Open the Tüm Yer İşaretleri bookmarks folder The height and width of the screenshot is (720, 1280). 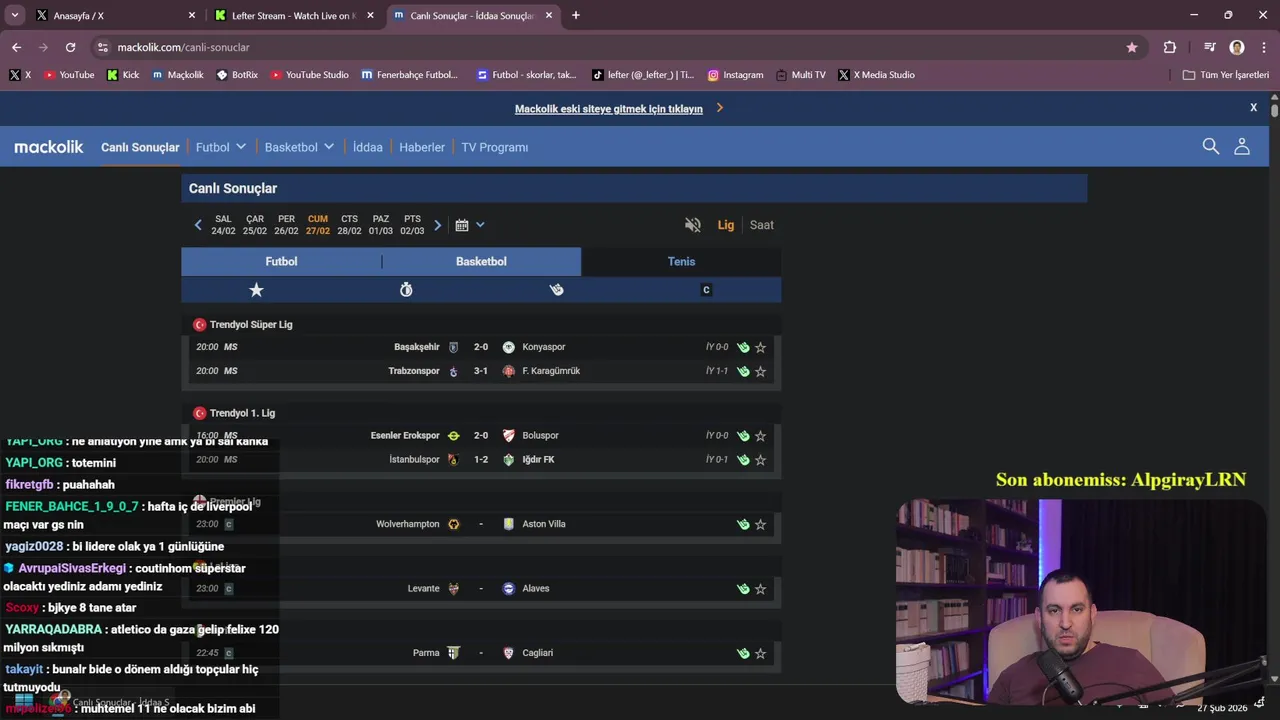(1225, 75)
